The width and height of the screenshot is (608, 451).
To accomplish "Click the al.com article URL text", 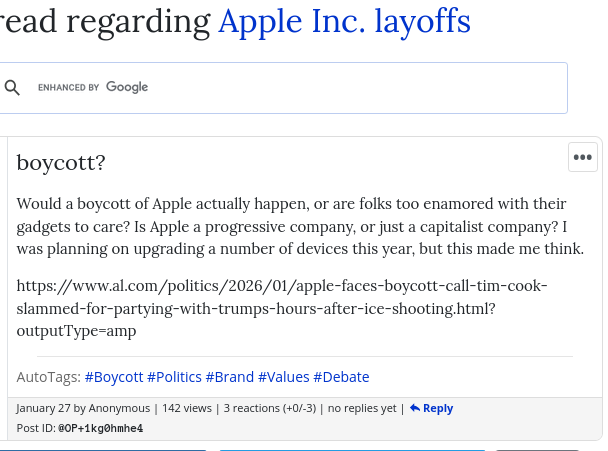I will (282, 308).
